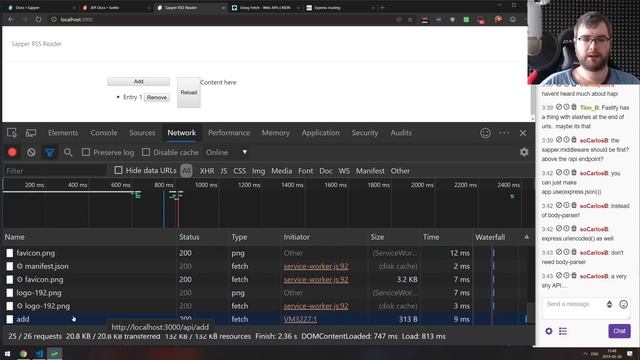Open the Windows Start menu
This screenshot has width=640, height=360.
pos(7,353)
